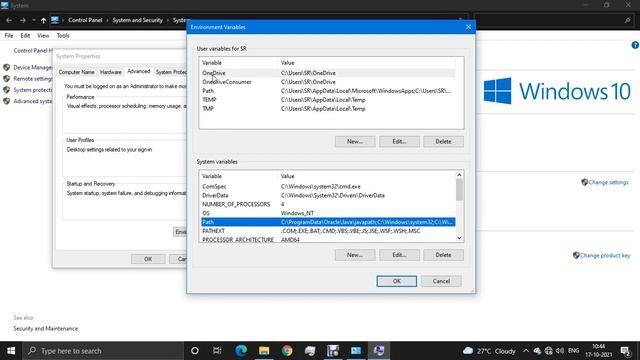This screenshot has width=640, height=360.
Task: Click the system variables scrollbar down arrow
Action: [x=459, y=238]
